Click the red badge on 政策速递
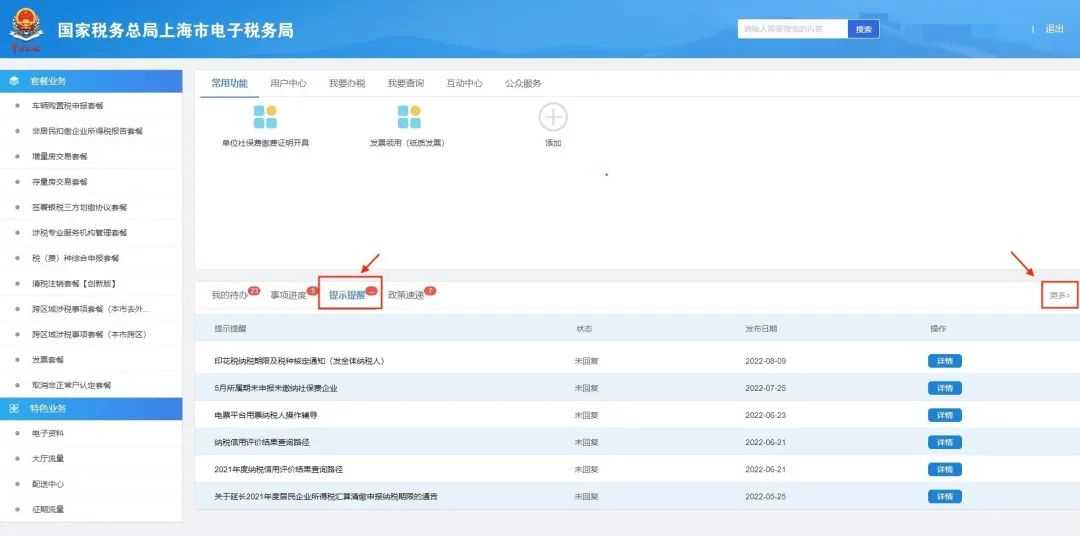 coord(430,290)
